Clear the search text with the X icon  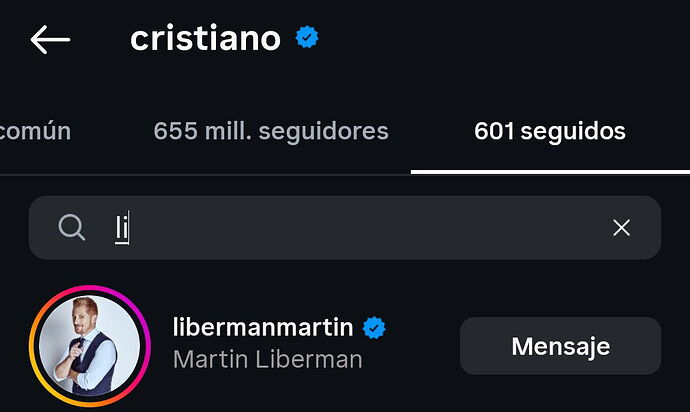coord(621,228)
